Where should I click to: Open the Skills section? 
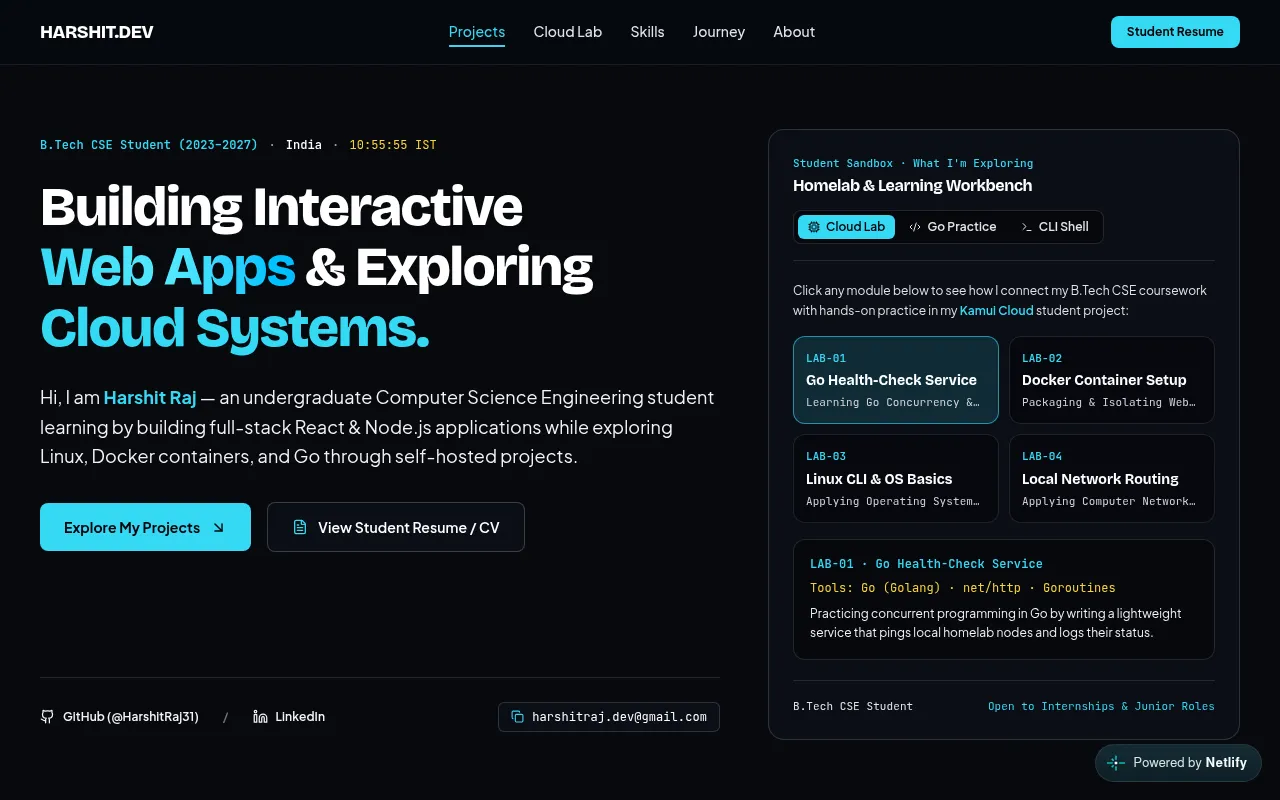[x=647, y=32]
